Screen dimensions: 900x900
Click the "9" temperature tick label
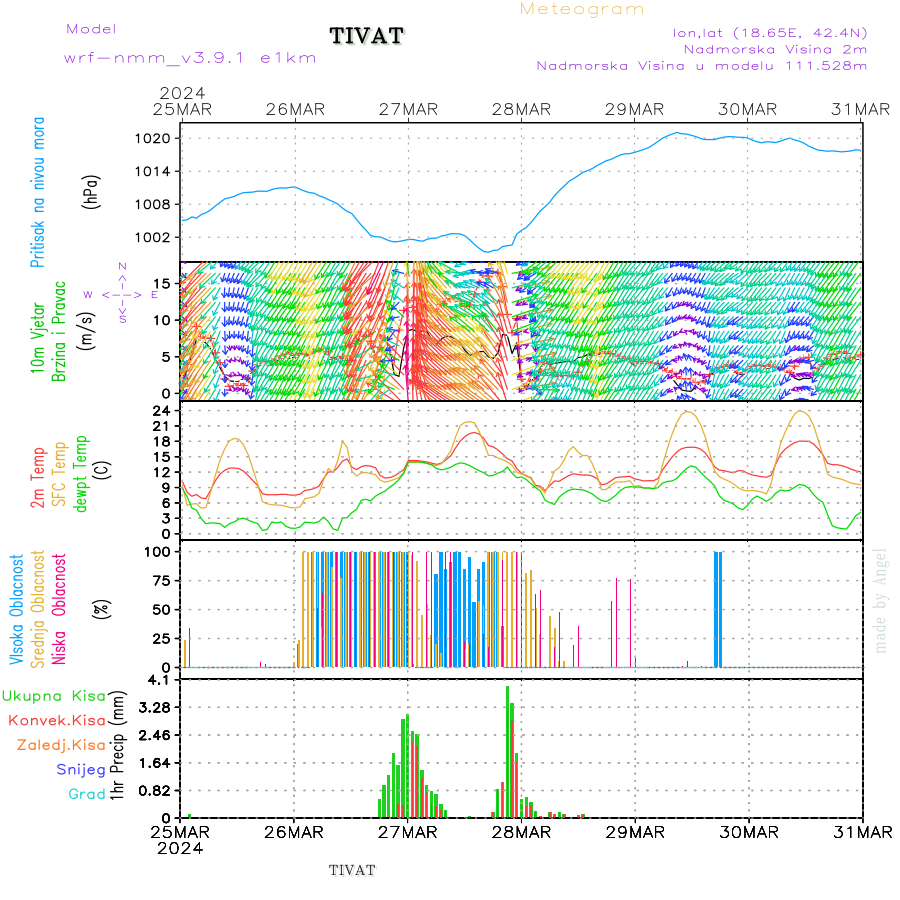tap(166, 488)
